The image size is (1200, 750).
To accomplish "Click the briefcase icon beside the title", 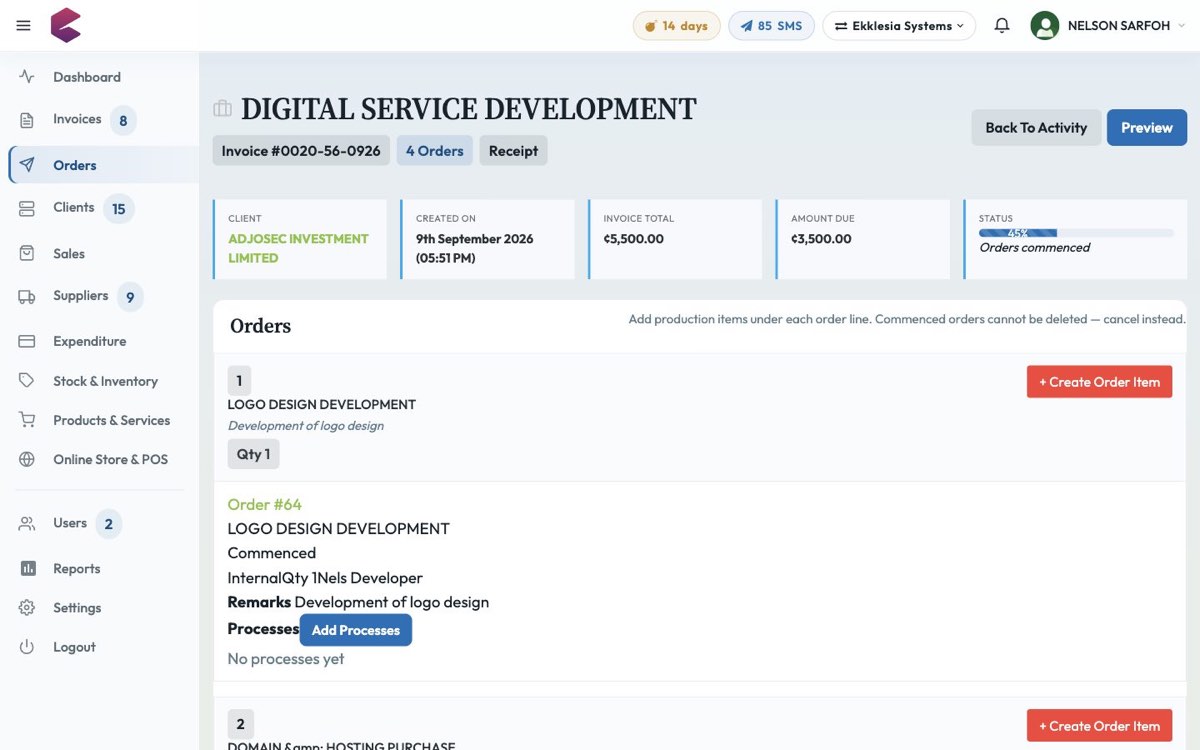I will coord(222,109).
